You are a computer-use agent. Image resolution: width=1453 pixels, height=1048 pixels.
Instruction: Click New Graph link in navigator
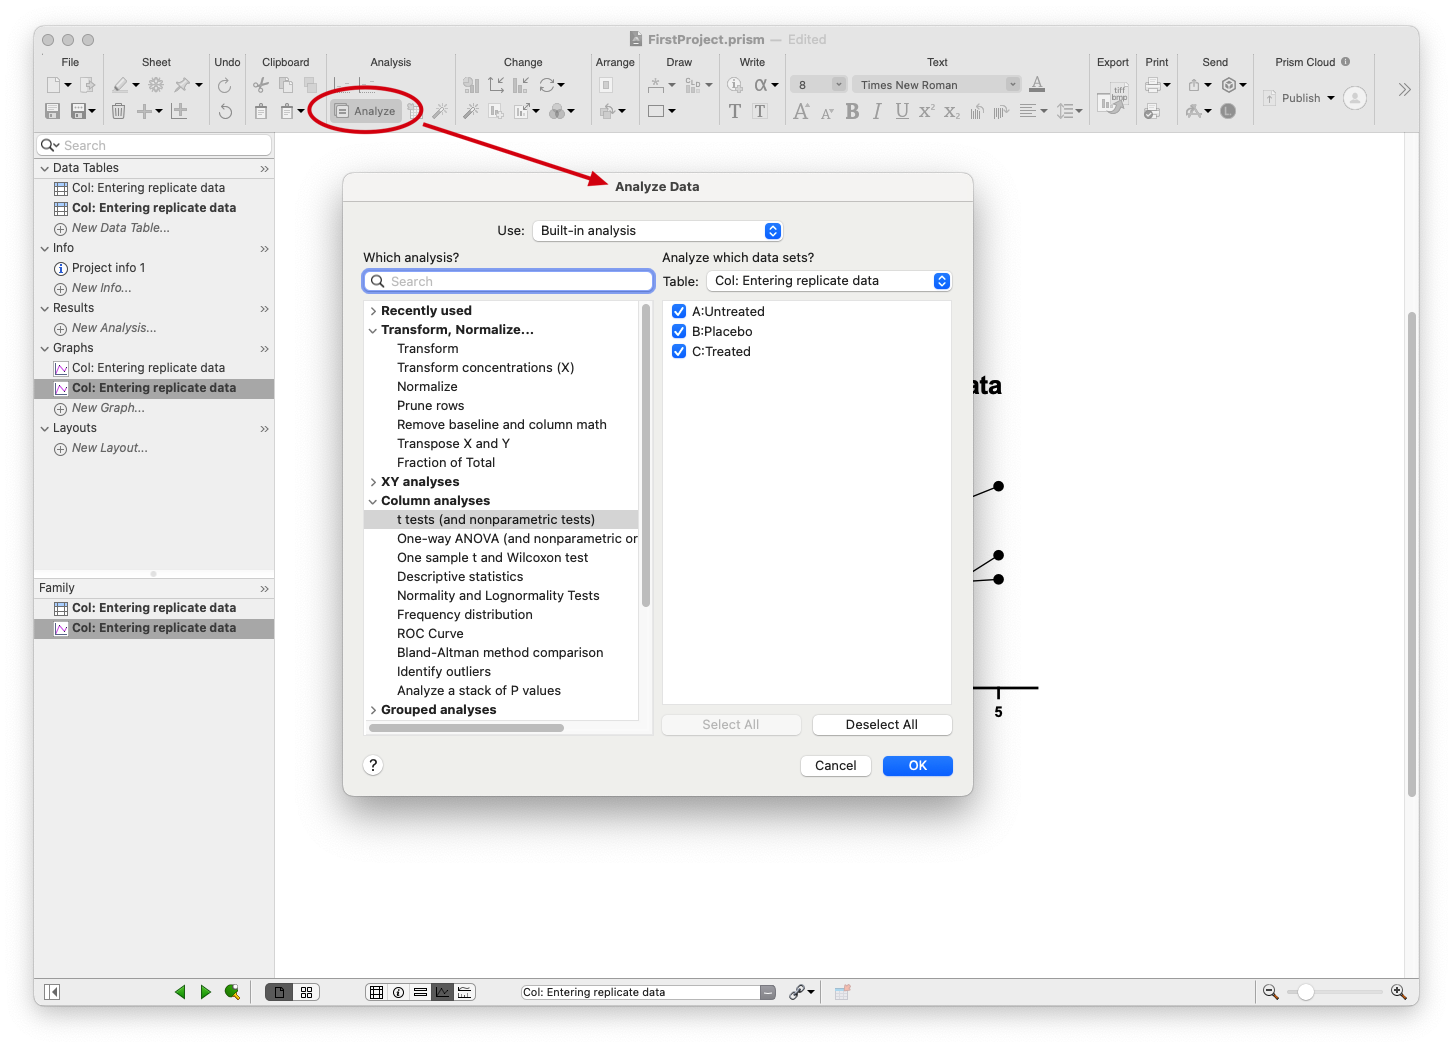108,408
